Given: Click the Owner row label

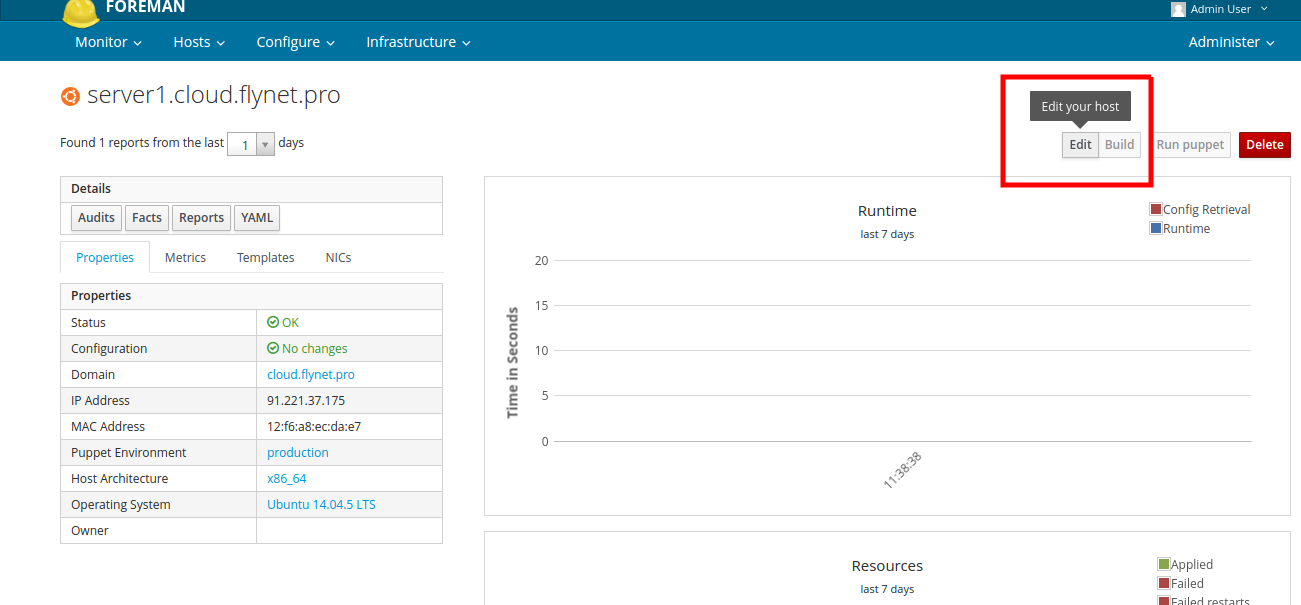Looking at the screenshot, I should coord(90,530).
